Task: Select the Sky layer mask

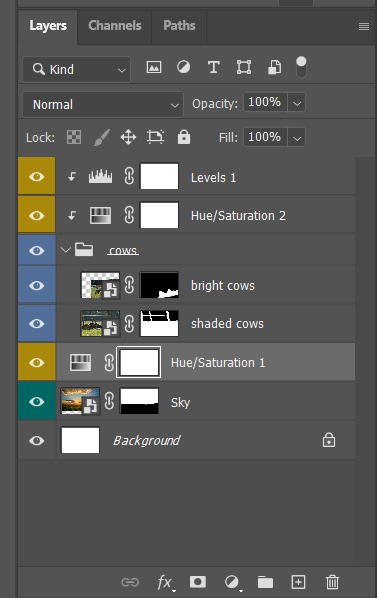Action: (x=140, y=401)
